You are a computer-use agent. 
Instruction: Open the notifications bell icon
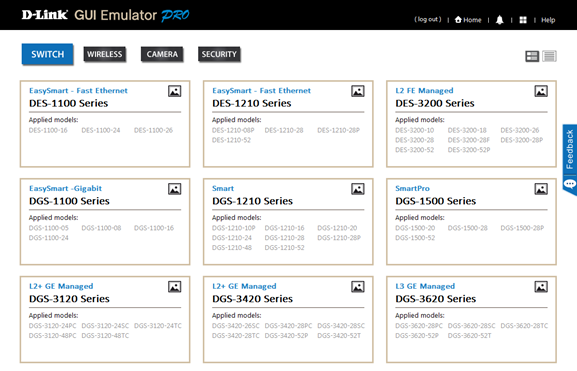(x=499, y=20)
